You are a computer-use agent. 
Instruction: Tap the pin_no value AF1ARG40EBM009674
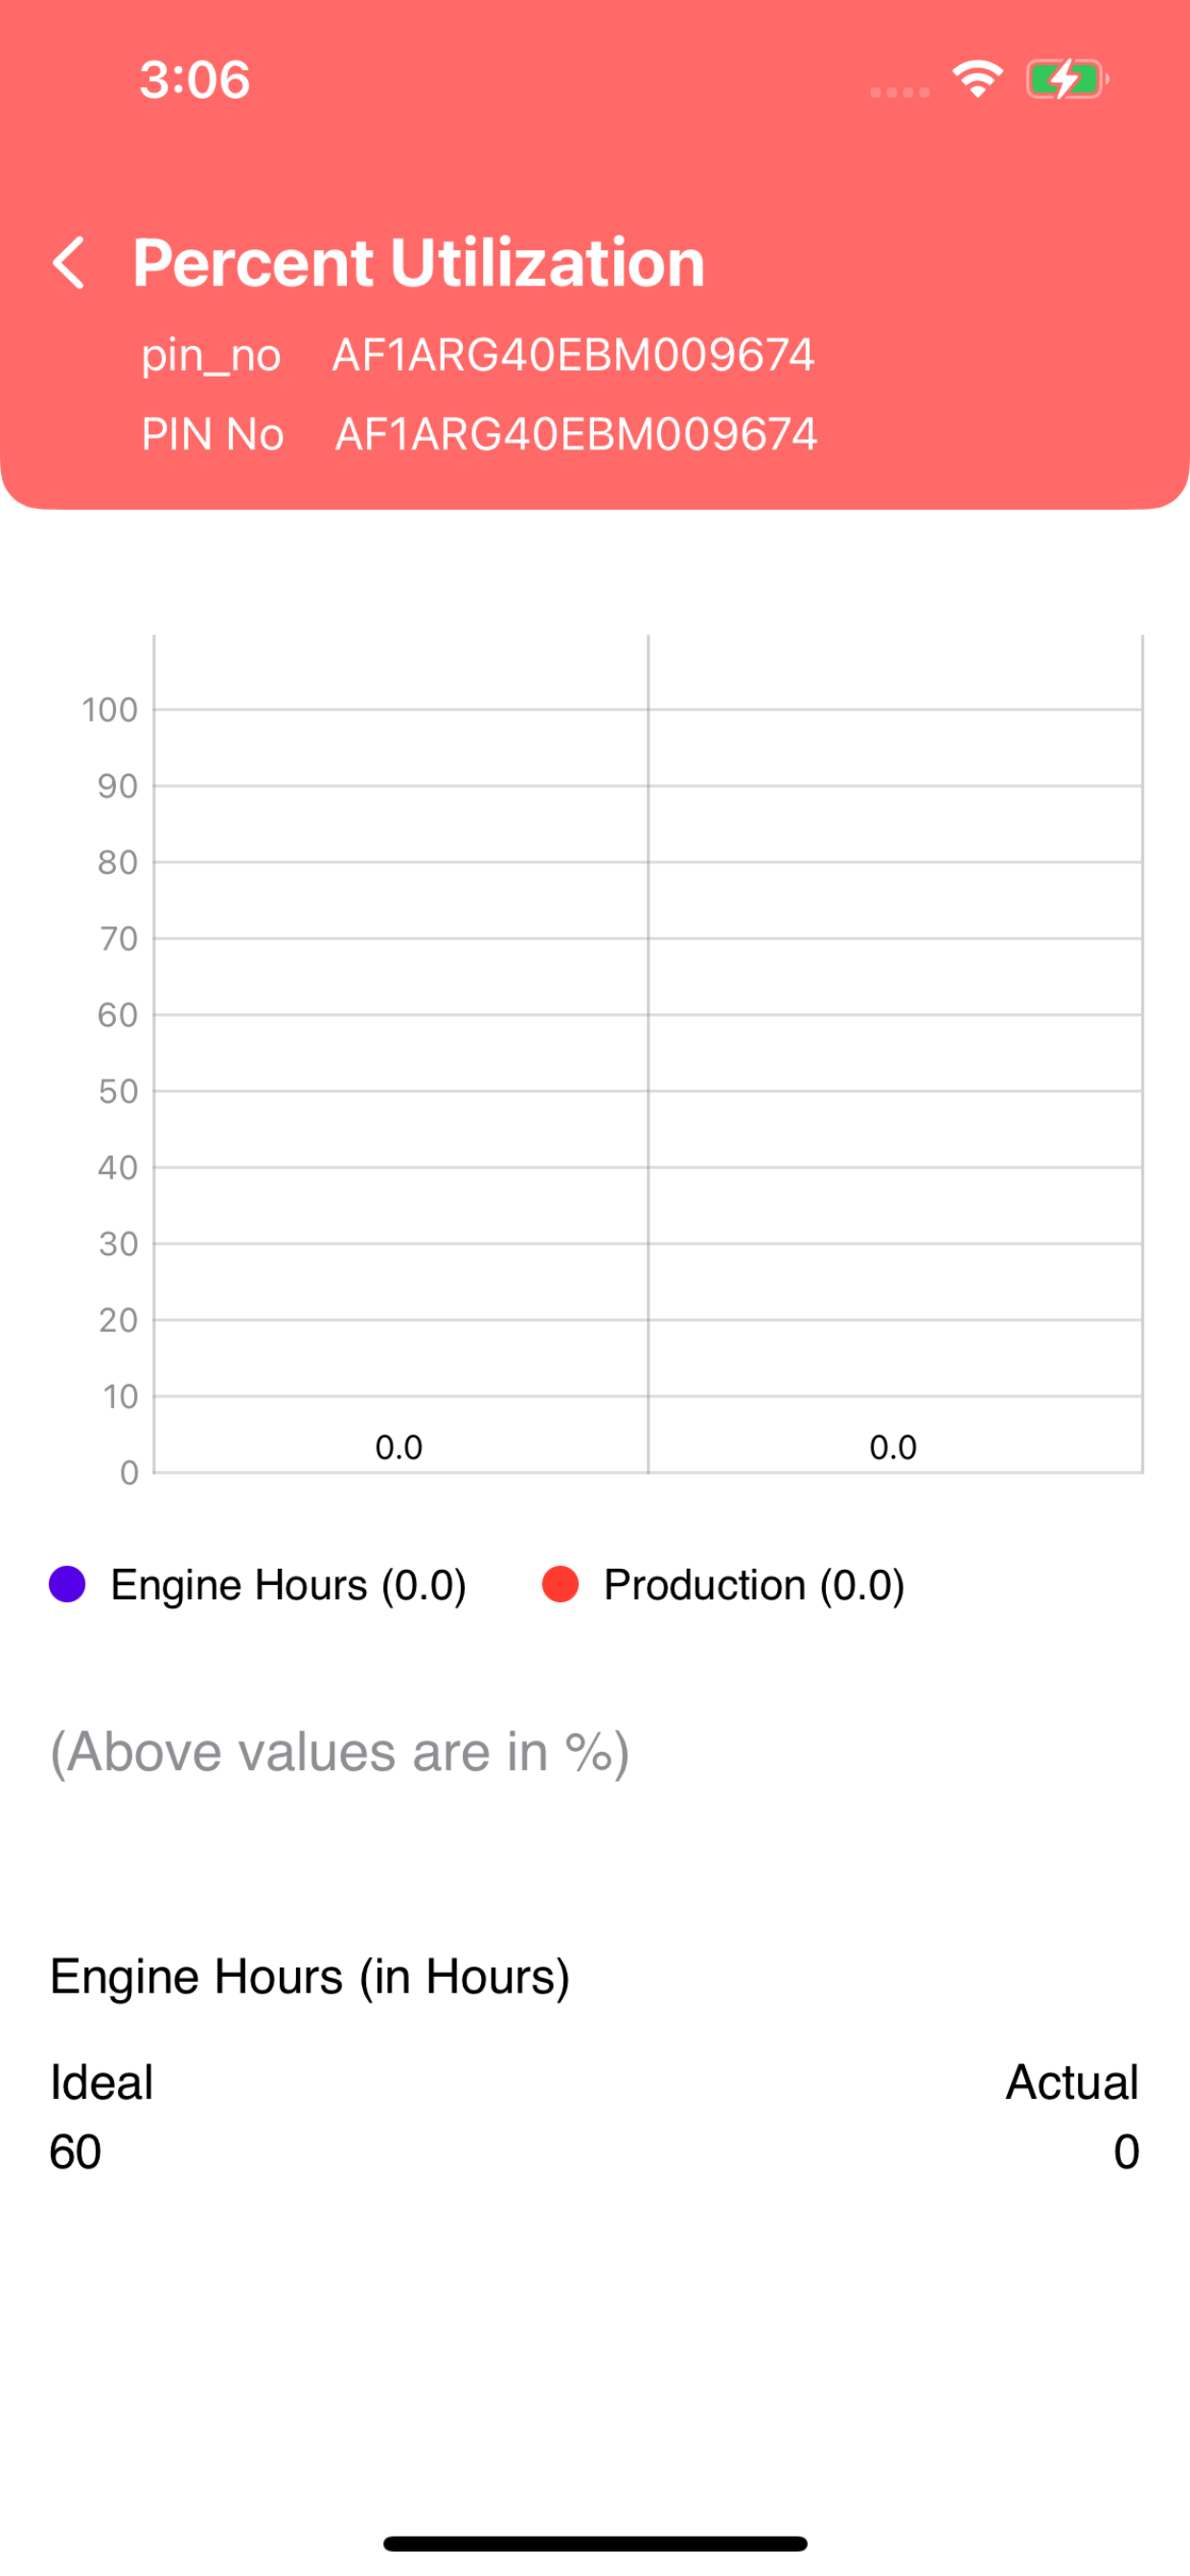[x=573, y=355]
